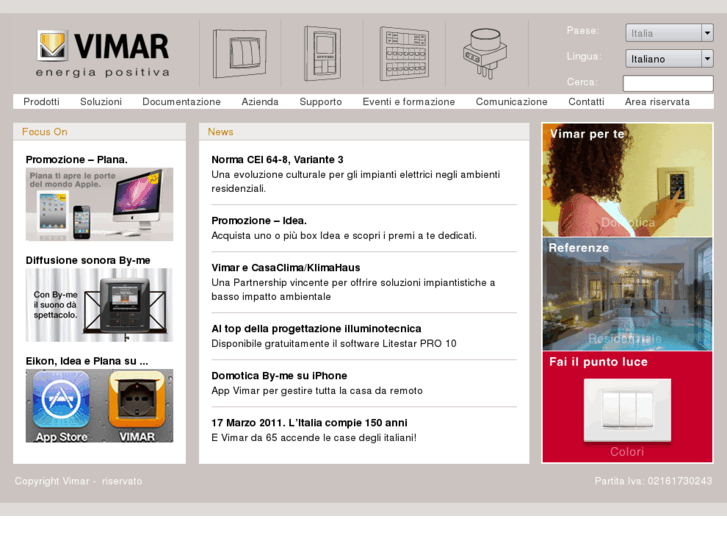This screenshot has width=727, height=545.
Task: Click the plug adapter product icon
Action: pyautogui.click(x=485, y=54)
